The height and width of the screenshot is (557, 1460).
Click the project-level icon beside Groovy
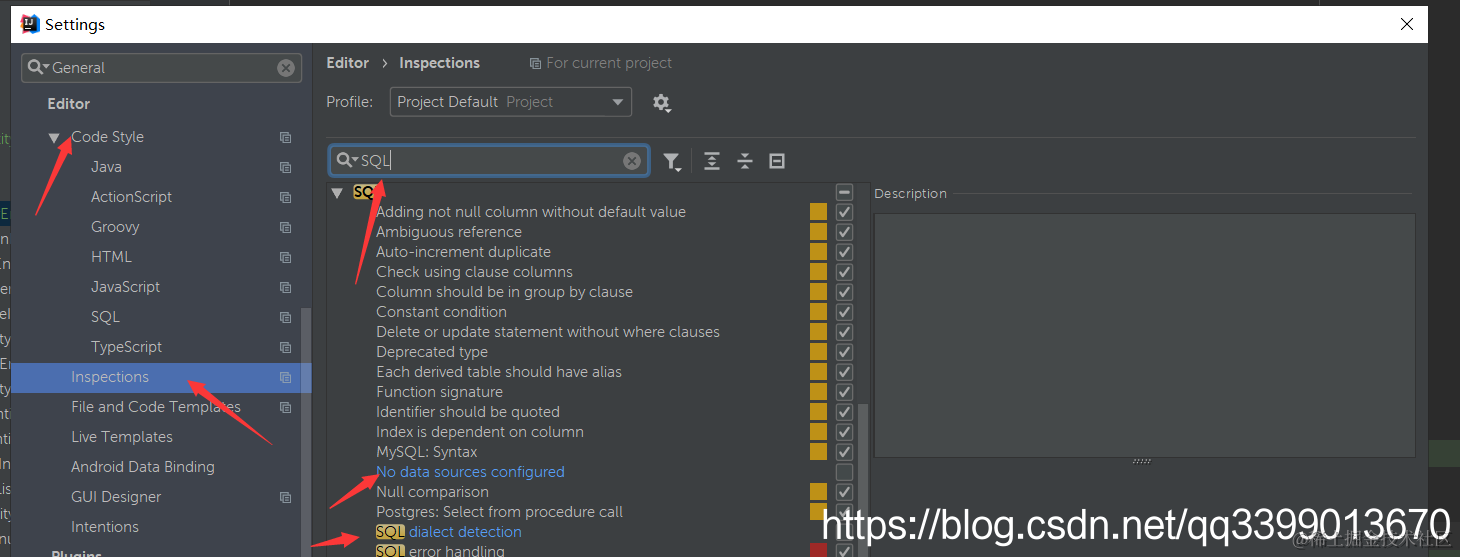coord(286,227)
